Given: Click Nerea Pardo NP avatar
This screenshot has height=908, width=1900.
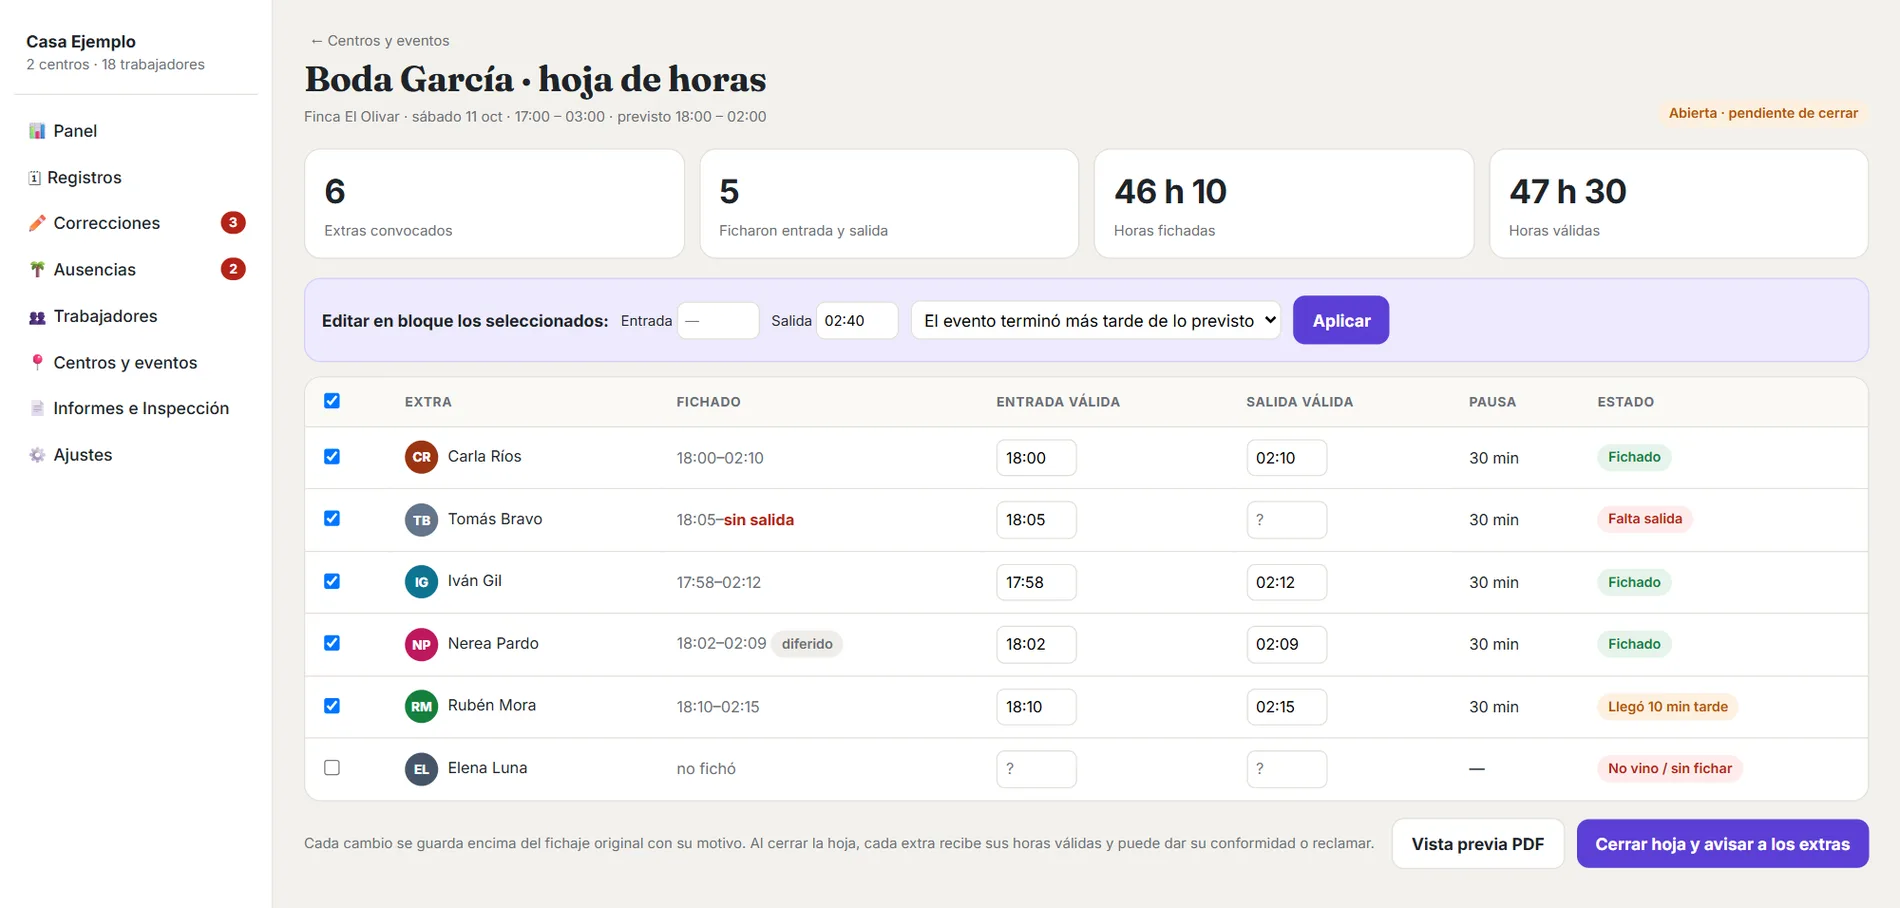Looking at the screenshot, I should click(x=421, y=644).
